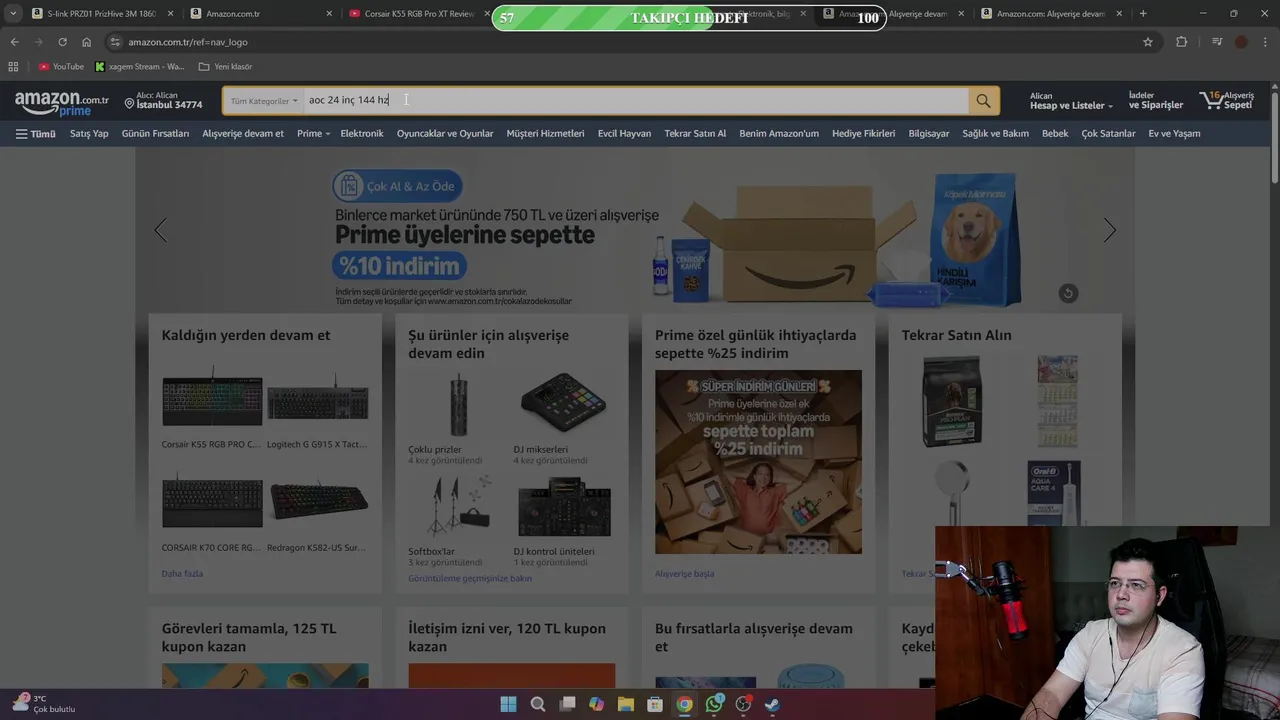Go back with browser arrow

[x=14, y=42]
